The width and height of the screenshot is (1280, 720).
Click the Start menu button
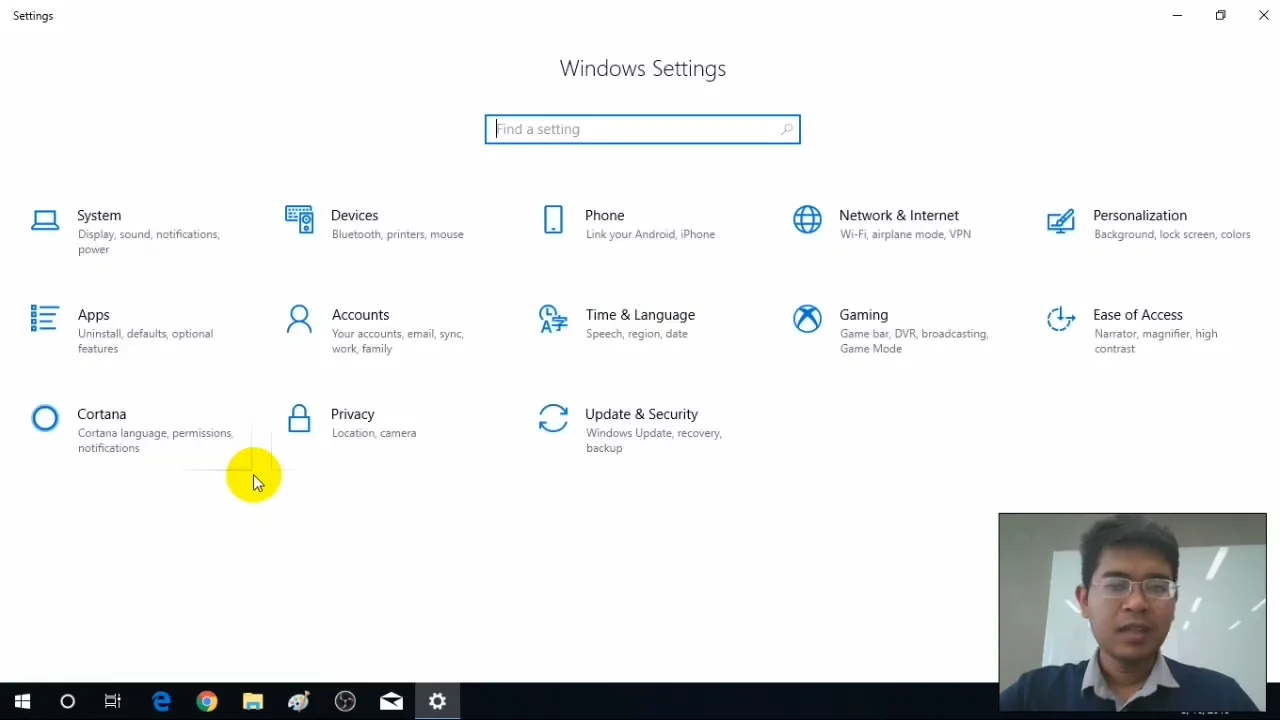[22, 701]
